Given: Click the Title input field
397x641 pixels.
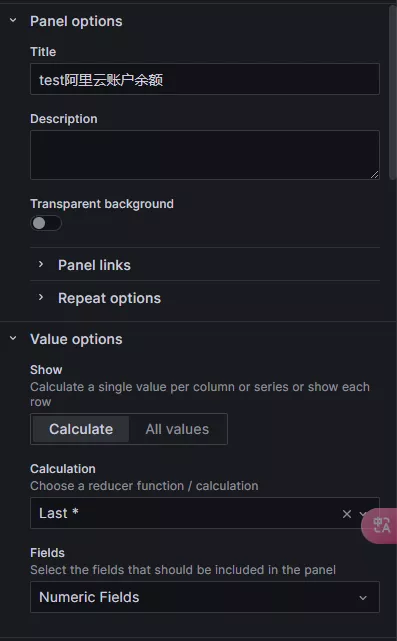Looking at the screenshot, I should pyautogui.click(x=205, y=79).
